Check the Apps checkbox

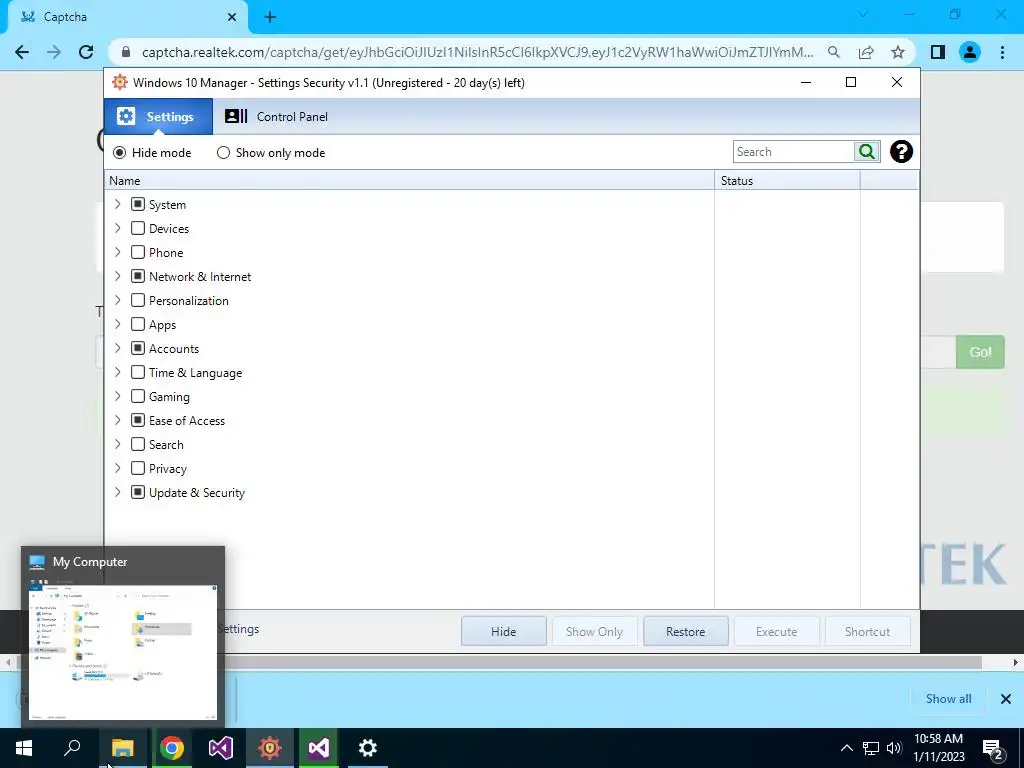click(x=138, y=324)
